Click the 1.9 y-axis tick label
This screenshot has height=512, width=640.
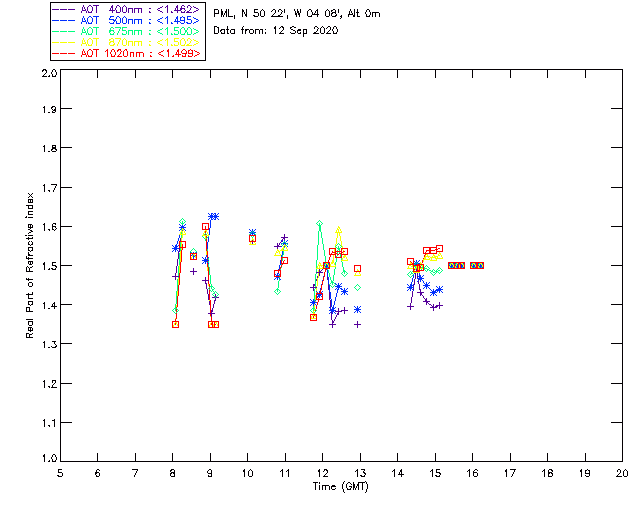(x=49, y=109)
